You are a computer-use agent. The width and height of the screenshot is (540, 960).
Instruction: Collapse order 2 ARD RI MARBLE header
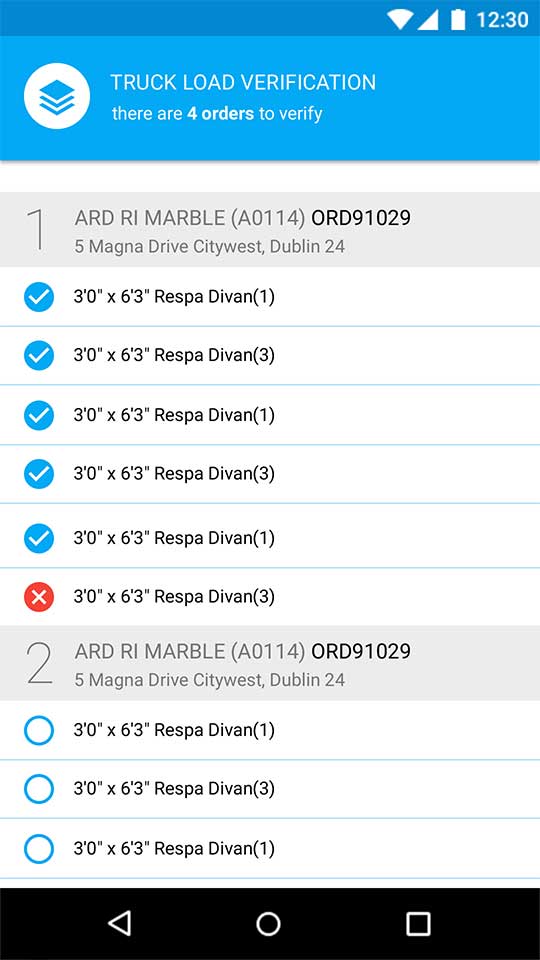coord(270,663)
